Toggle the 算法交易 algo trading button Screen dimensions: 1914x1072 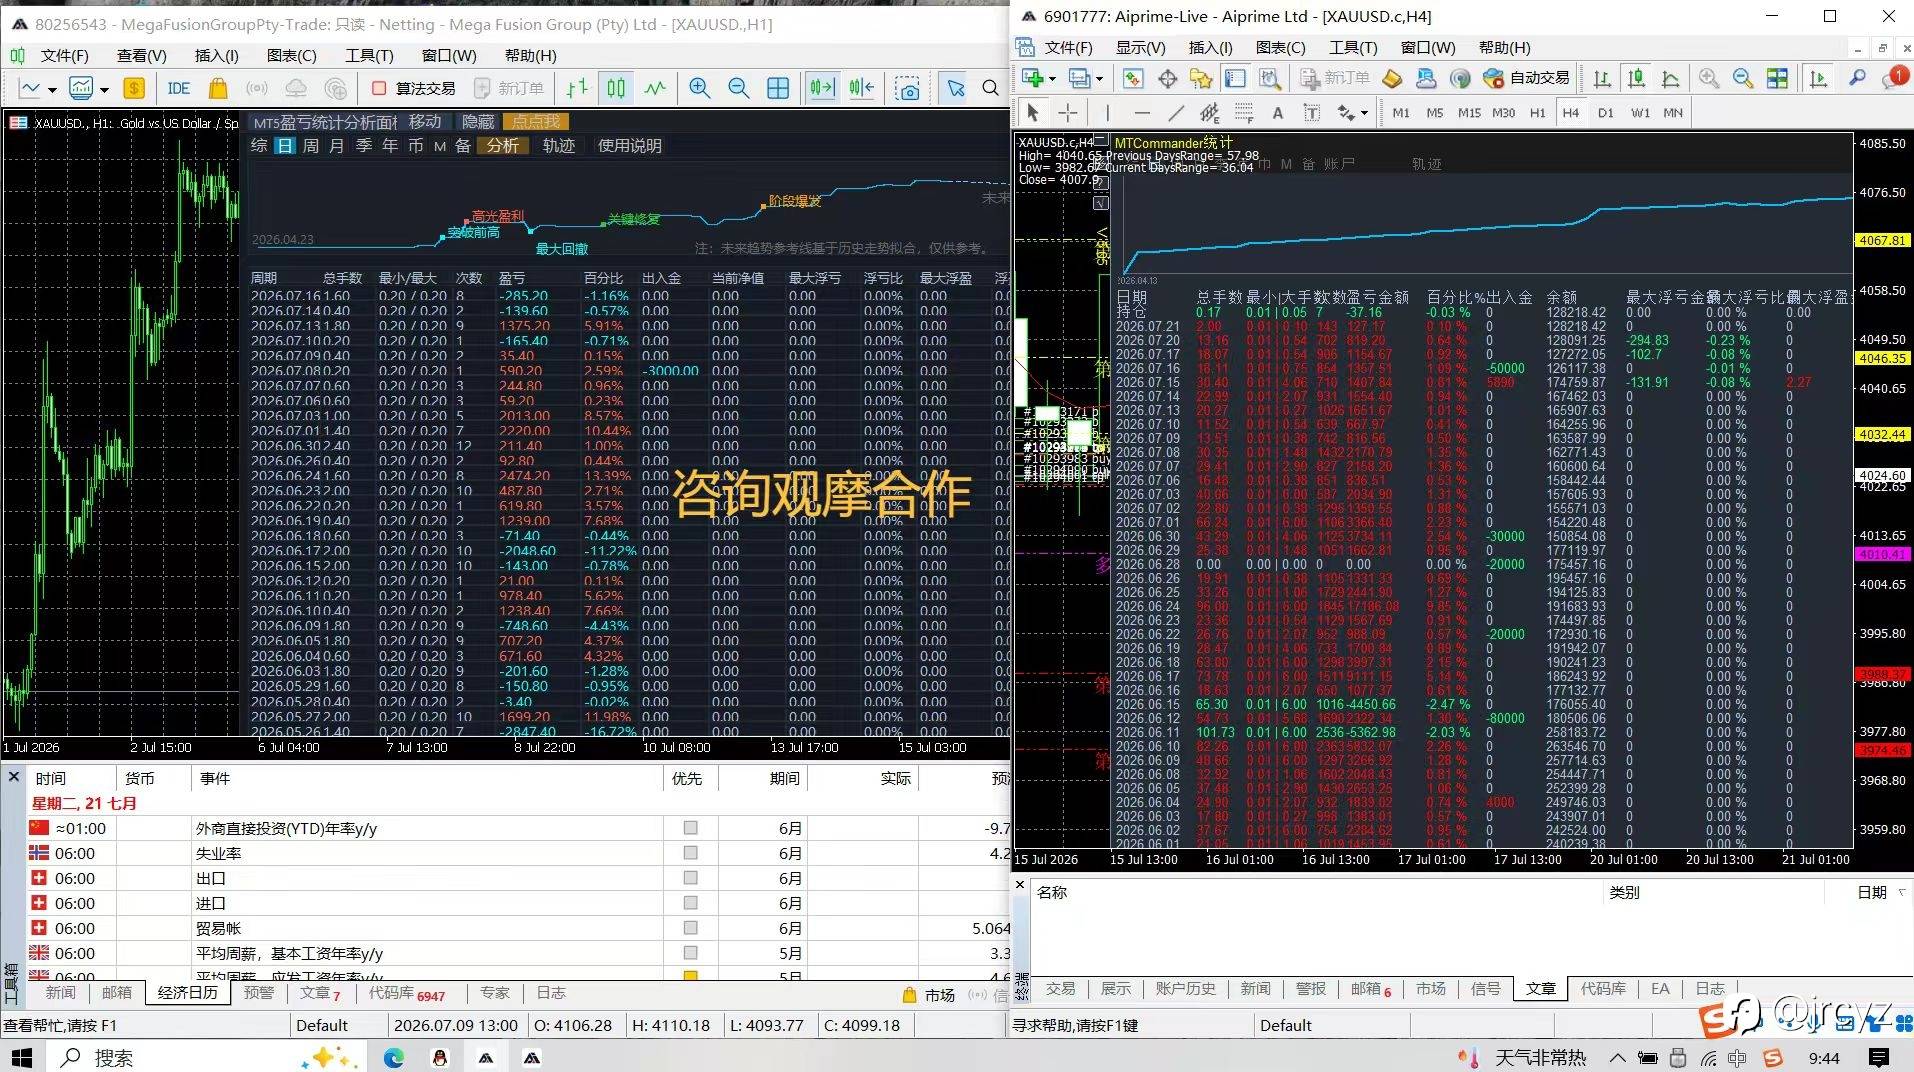click(414, 88)
